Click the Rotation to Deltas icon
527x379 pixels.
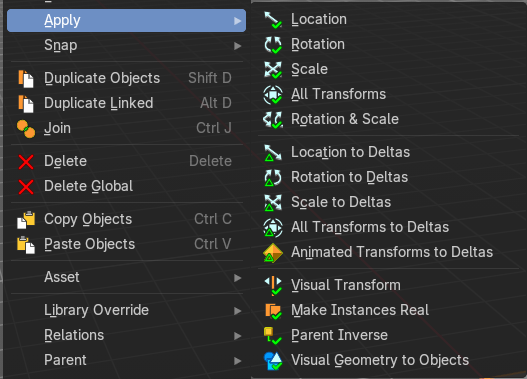273,177
